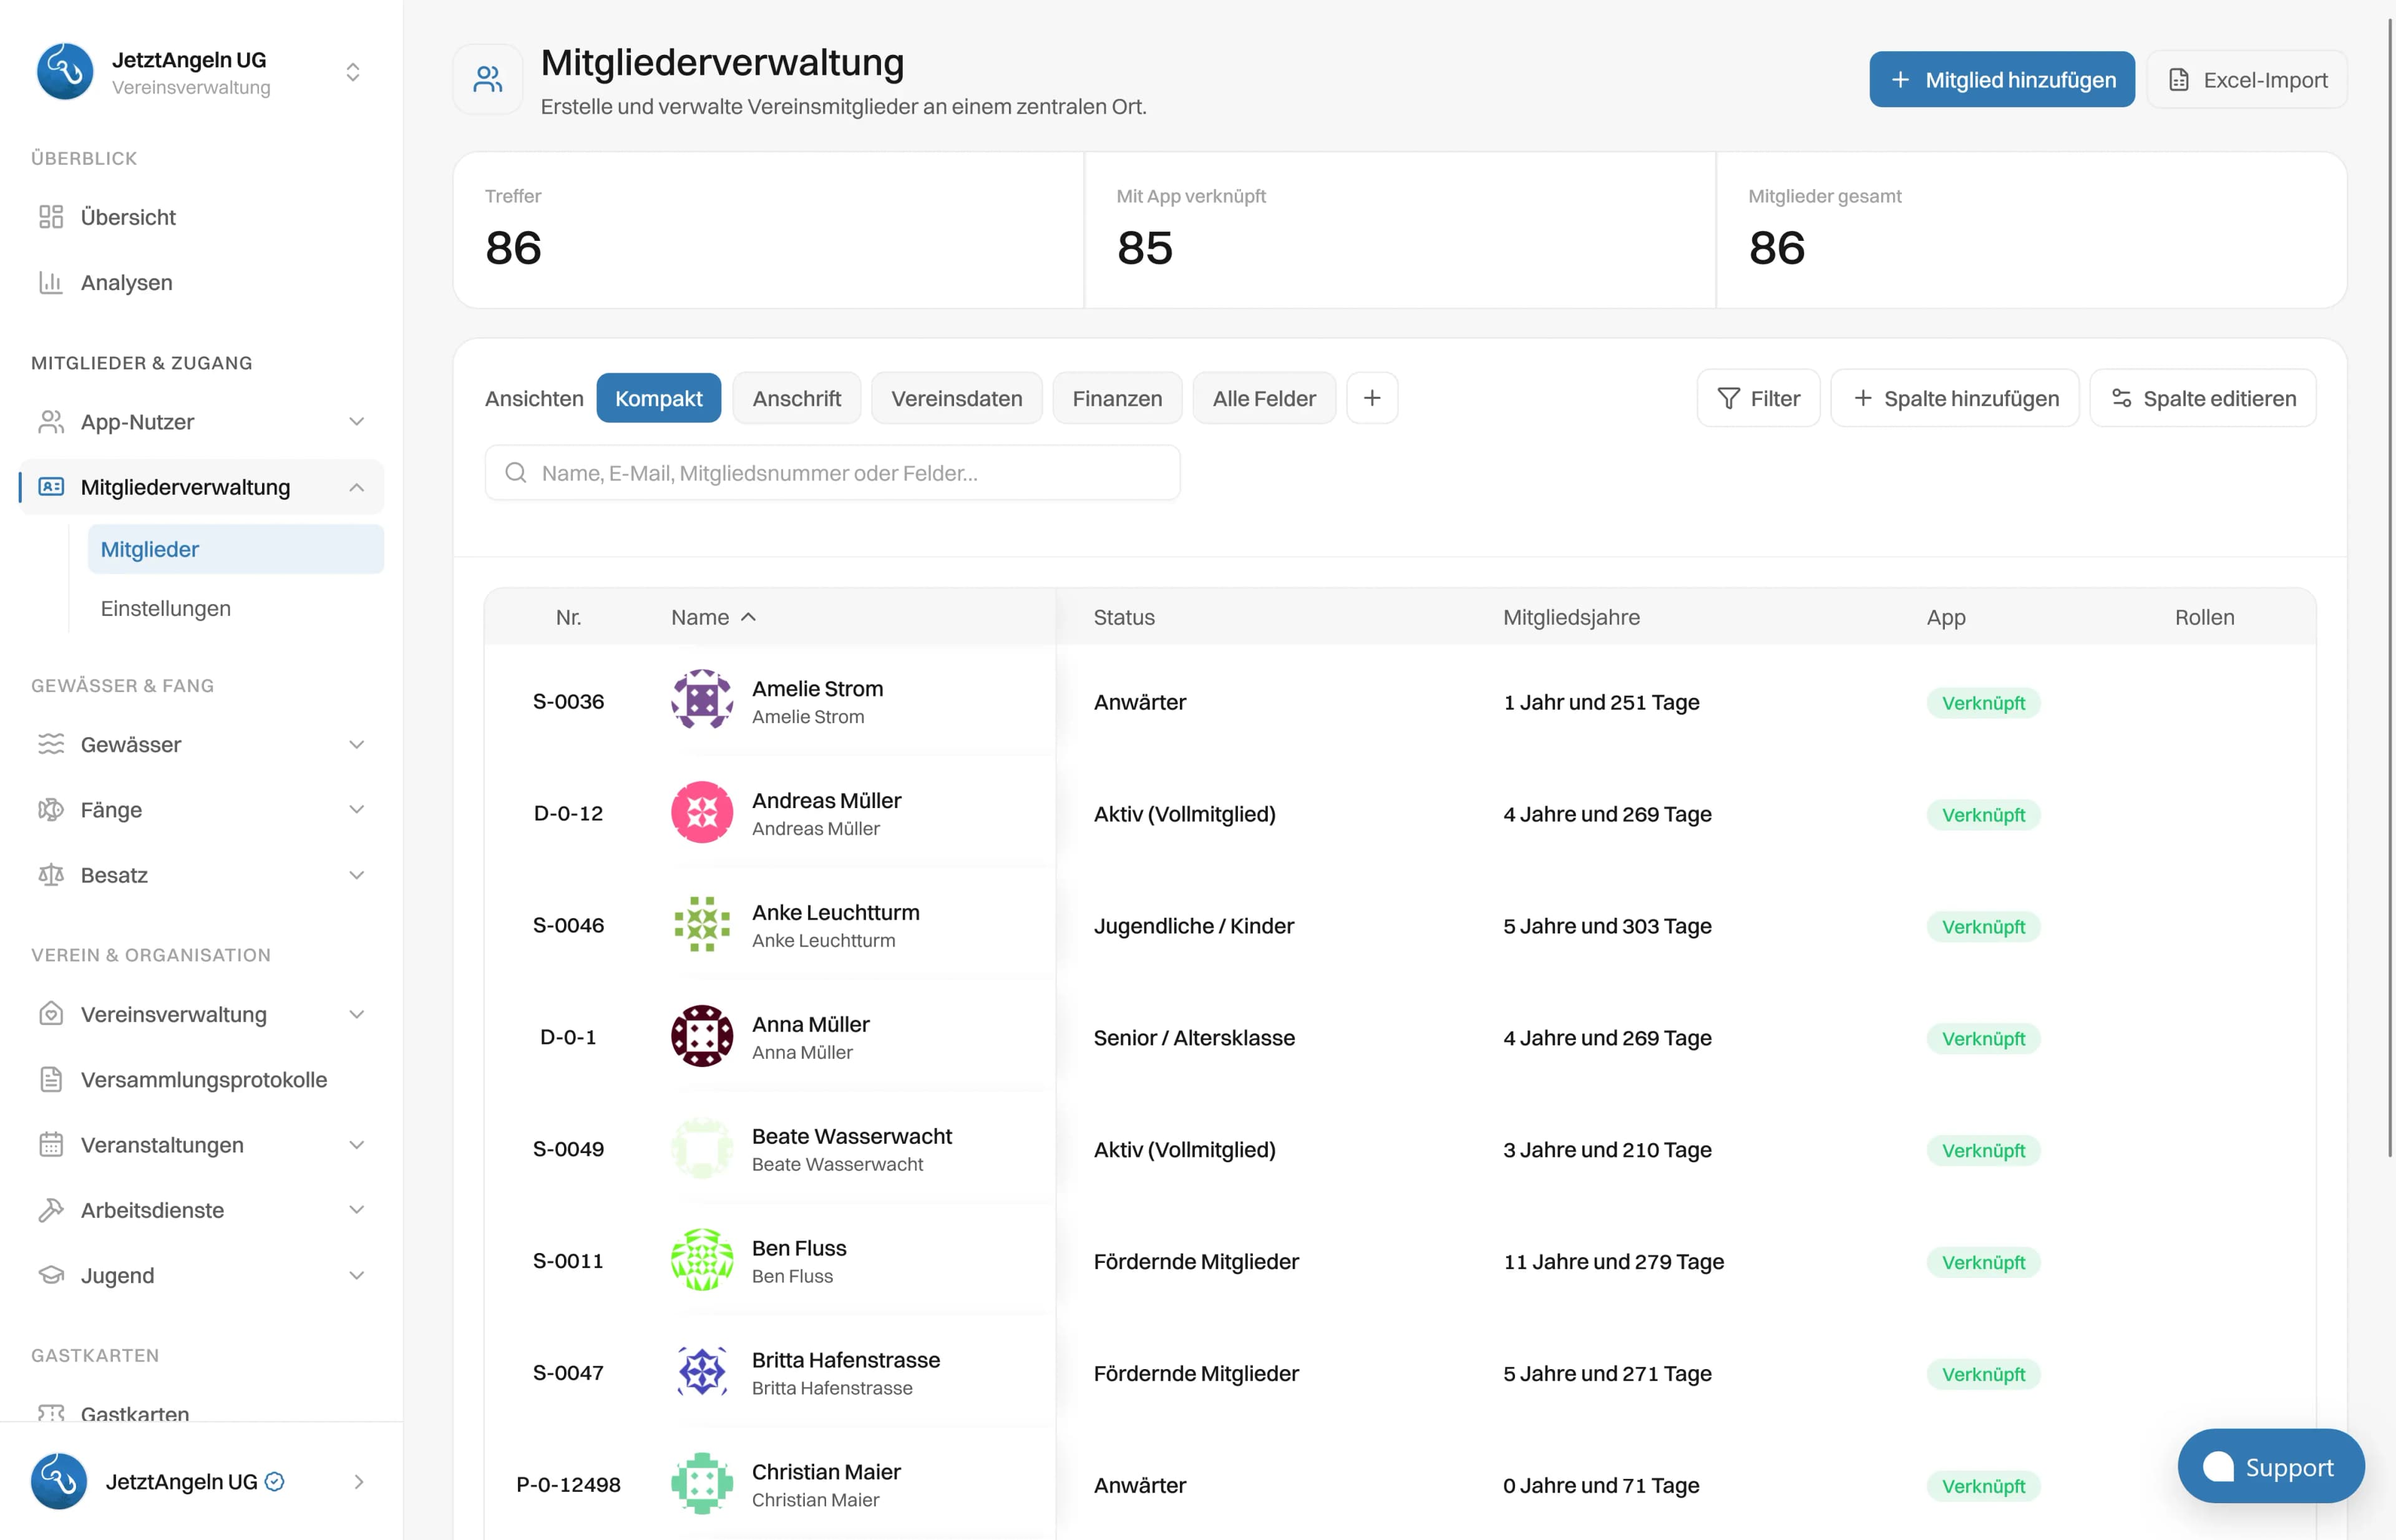Click the Besatz scales icon

(51, 875)
